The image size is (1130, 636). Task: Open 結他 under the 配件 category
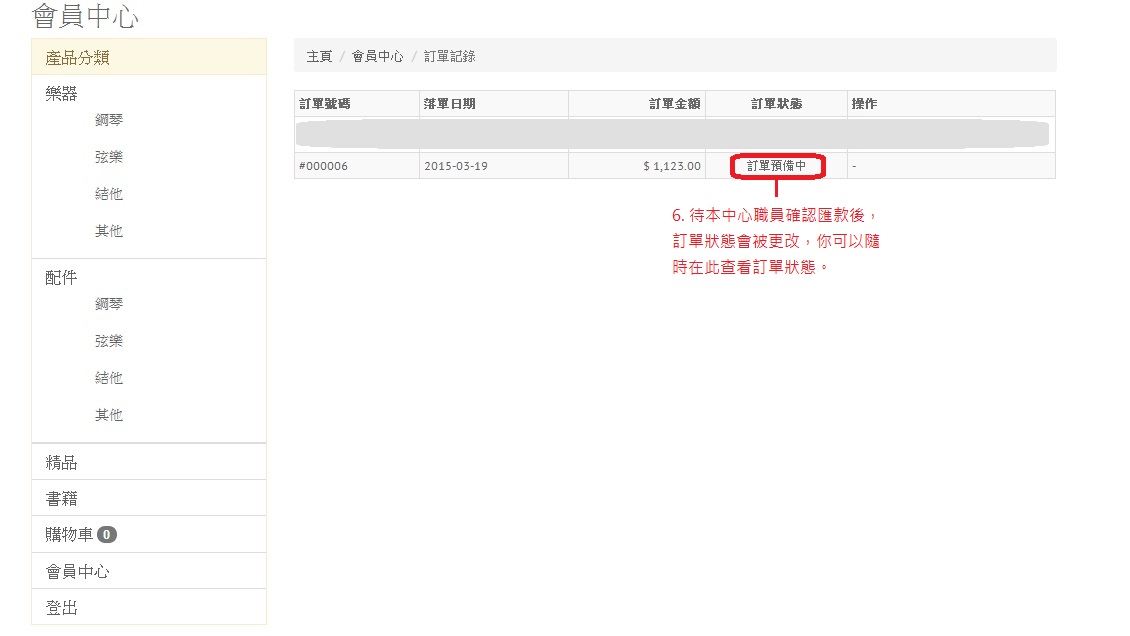click(x=109, y=378)
